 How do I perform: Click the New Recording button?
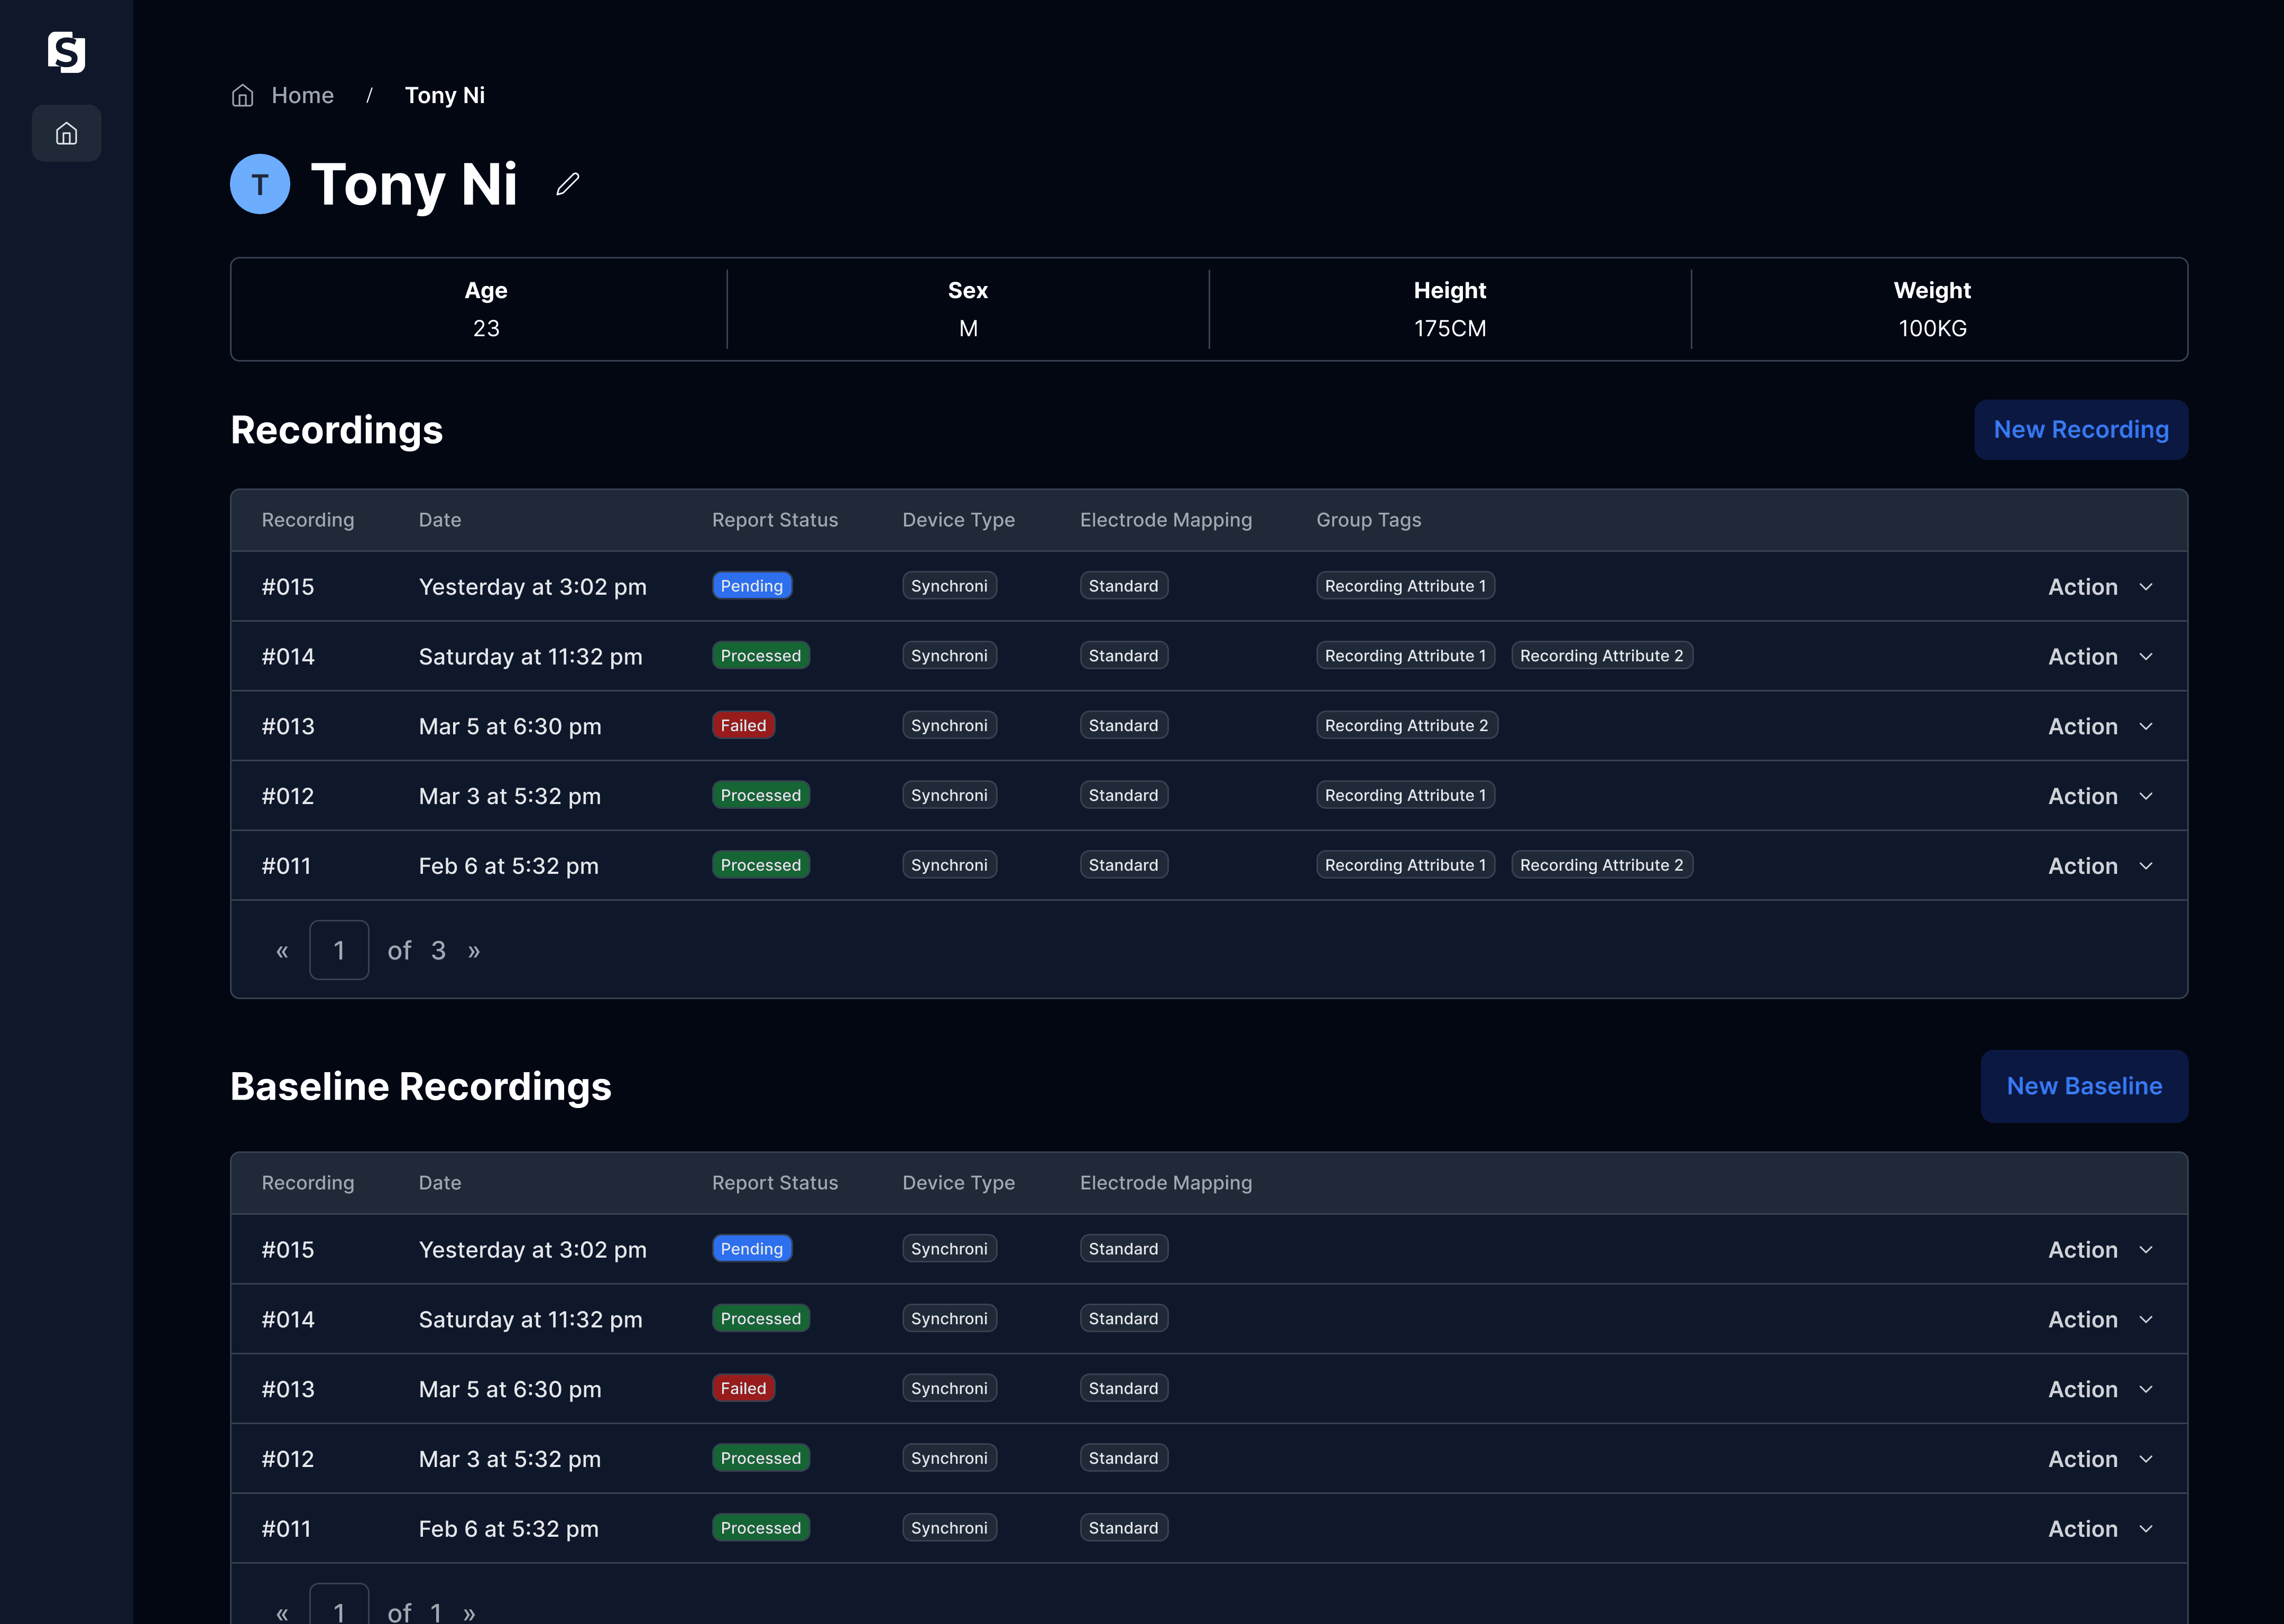[2080, 429]
